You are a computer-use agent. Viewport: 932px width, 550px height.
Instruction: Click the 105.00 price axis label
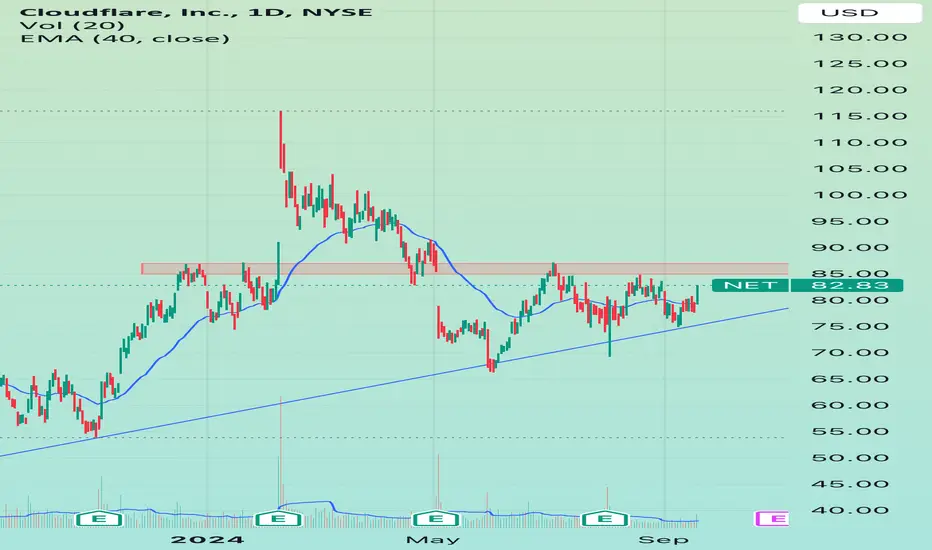(859, 169)
